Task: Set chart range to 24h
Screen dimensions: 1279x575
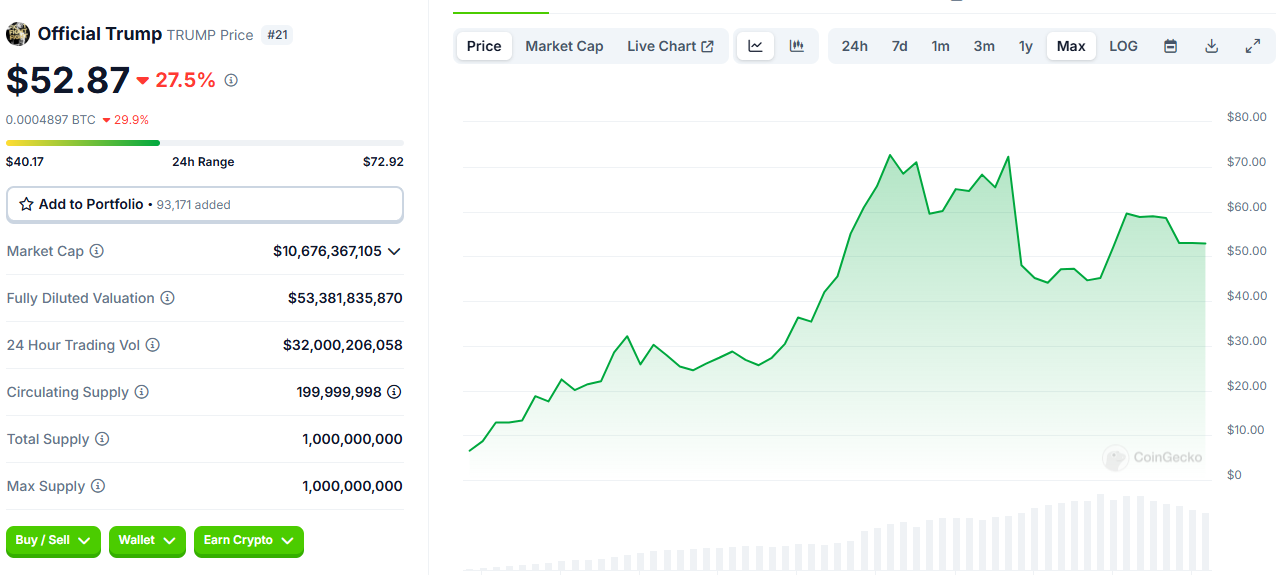Action: 854,46
